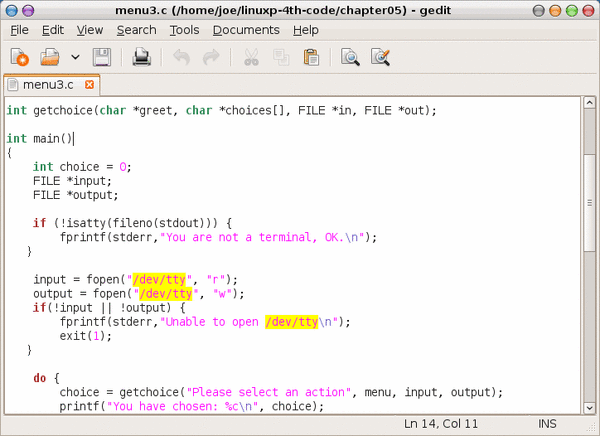Viewport: 600px width, 436px height.
Task: Paste from clipboard icon
Action: click(x=311, y=57)
